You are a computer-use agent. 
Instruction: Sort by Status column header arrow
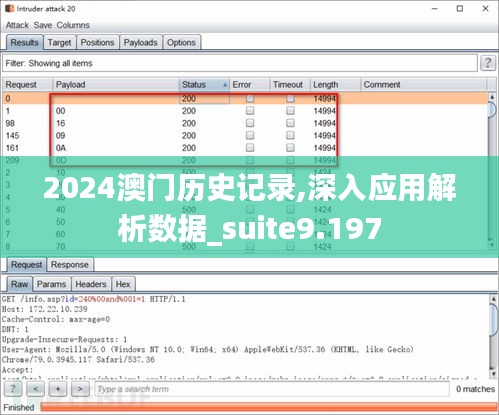pyautogui.click(x=225, y=85)
